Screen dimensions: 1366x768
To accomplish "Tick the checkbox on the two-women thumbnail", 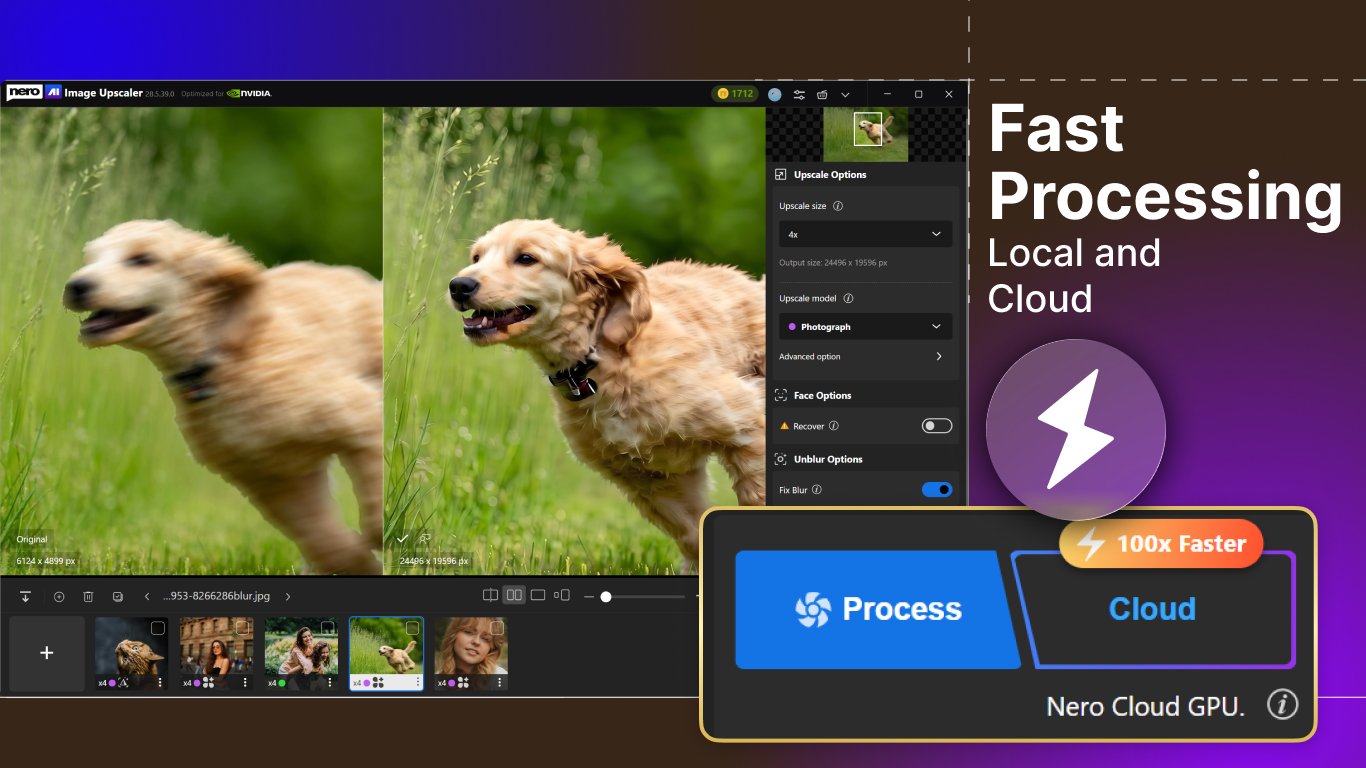I will click(327, 628).
